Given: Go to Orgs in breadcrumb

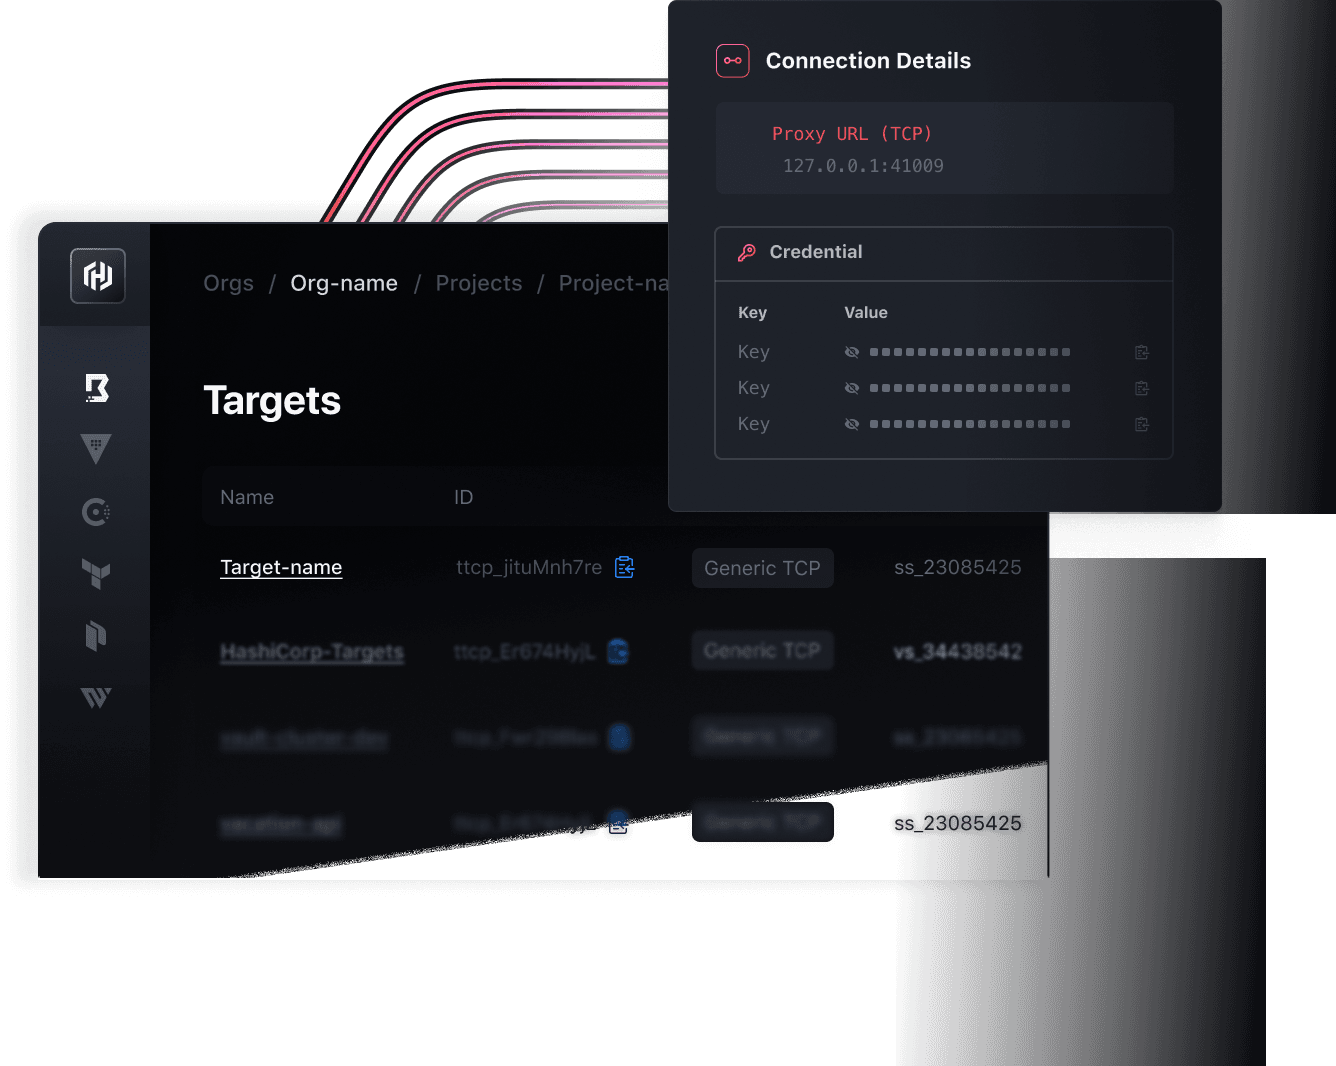Looking at the screenshot, I should point(228,284).
